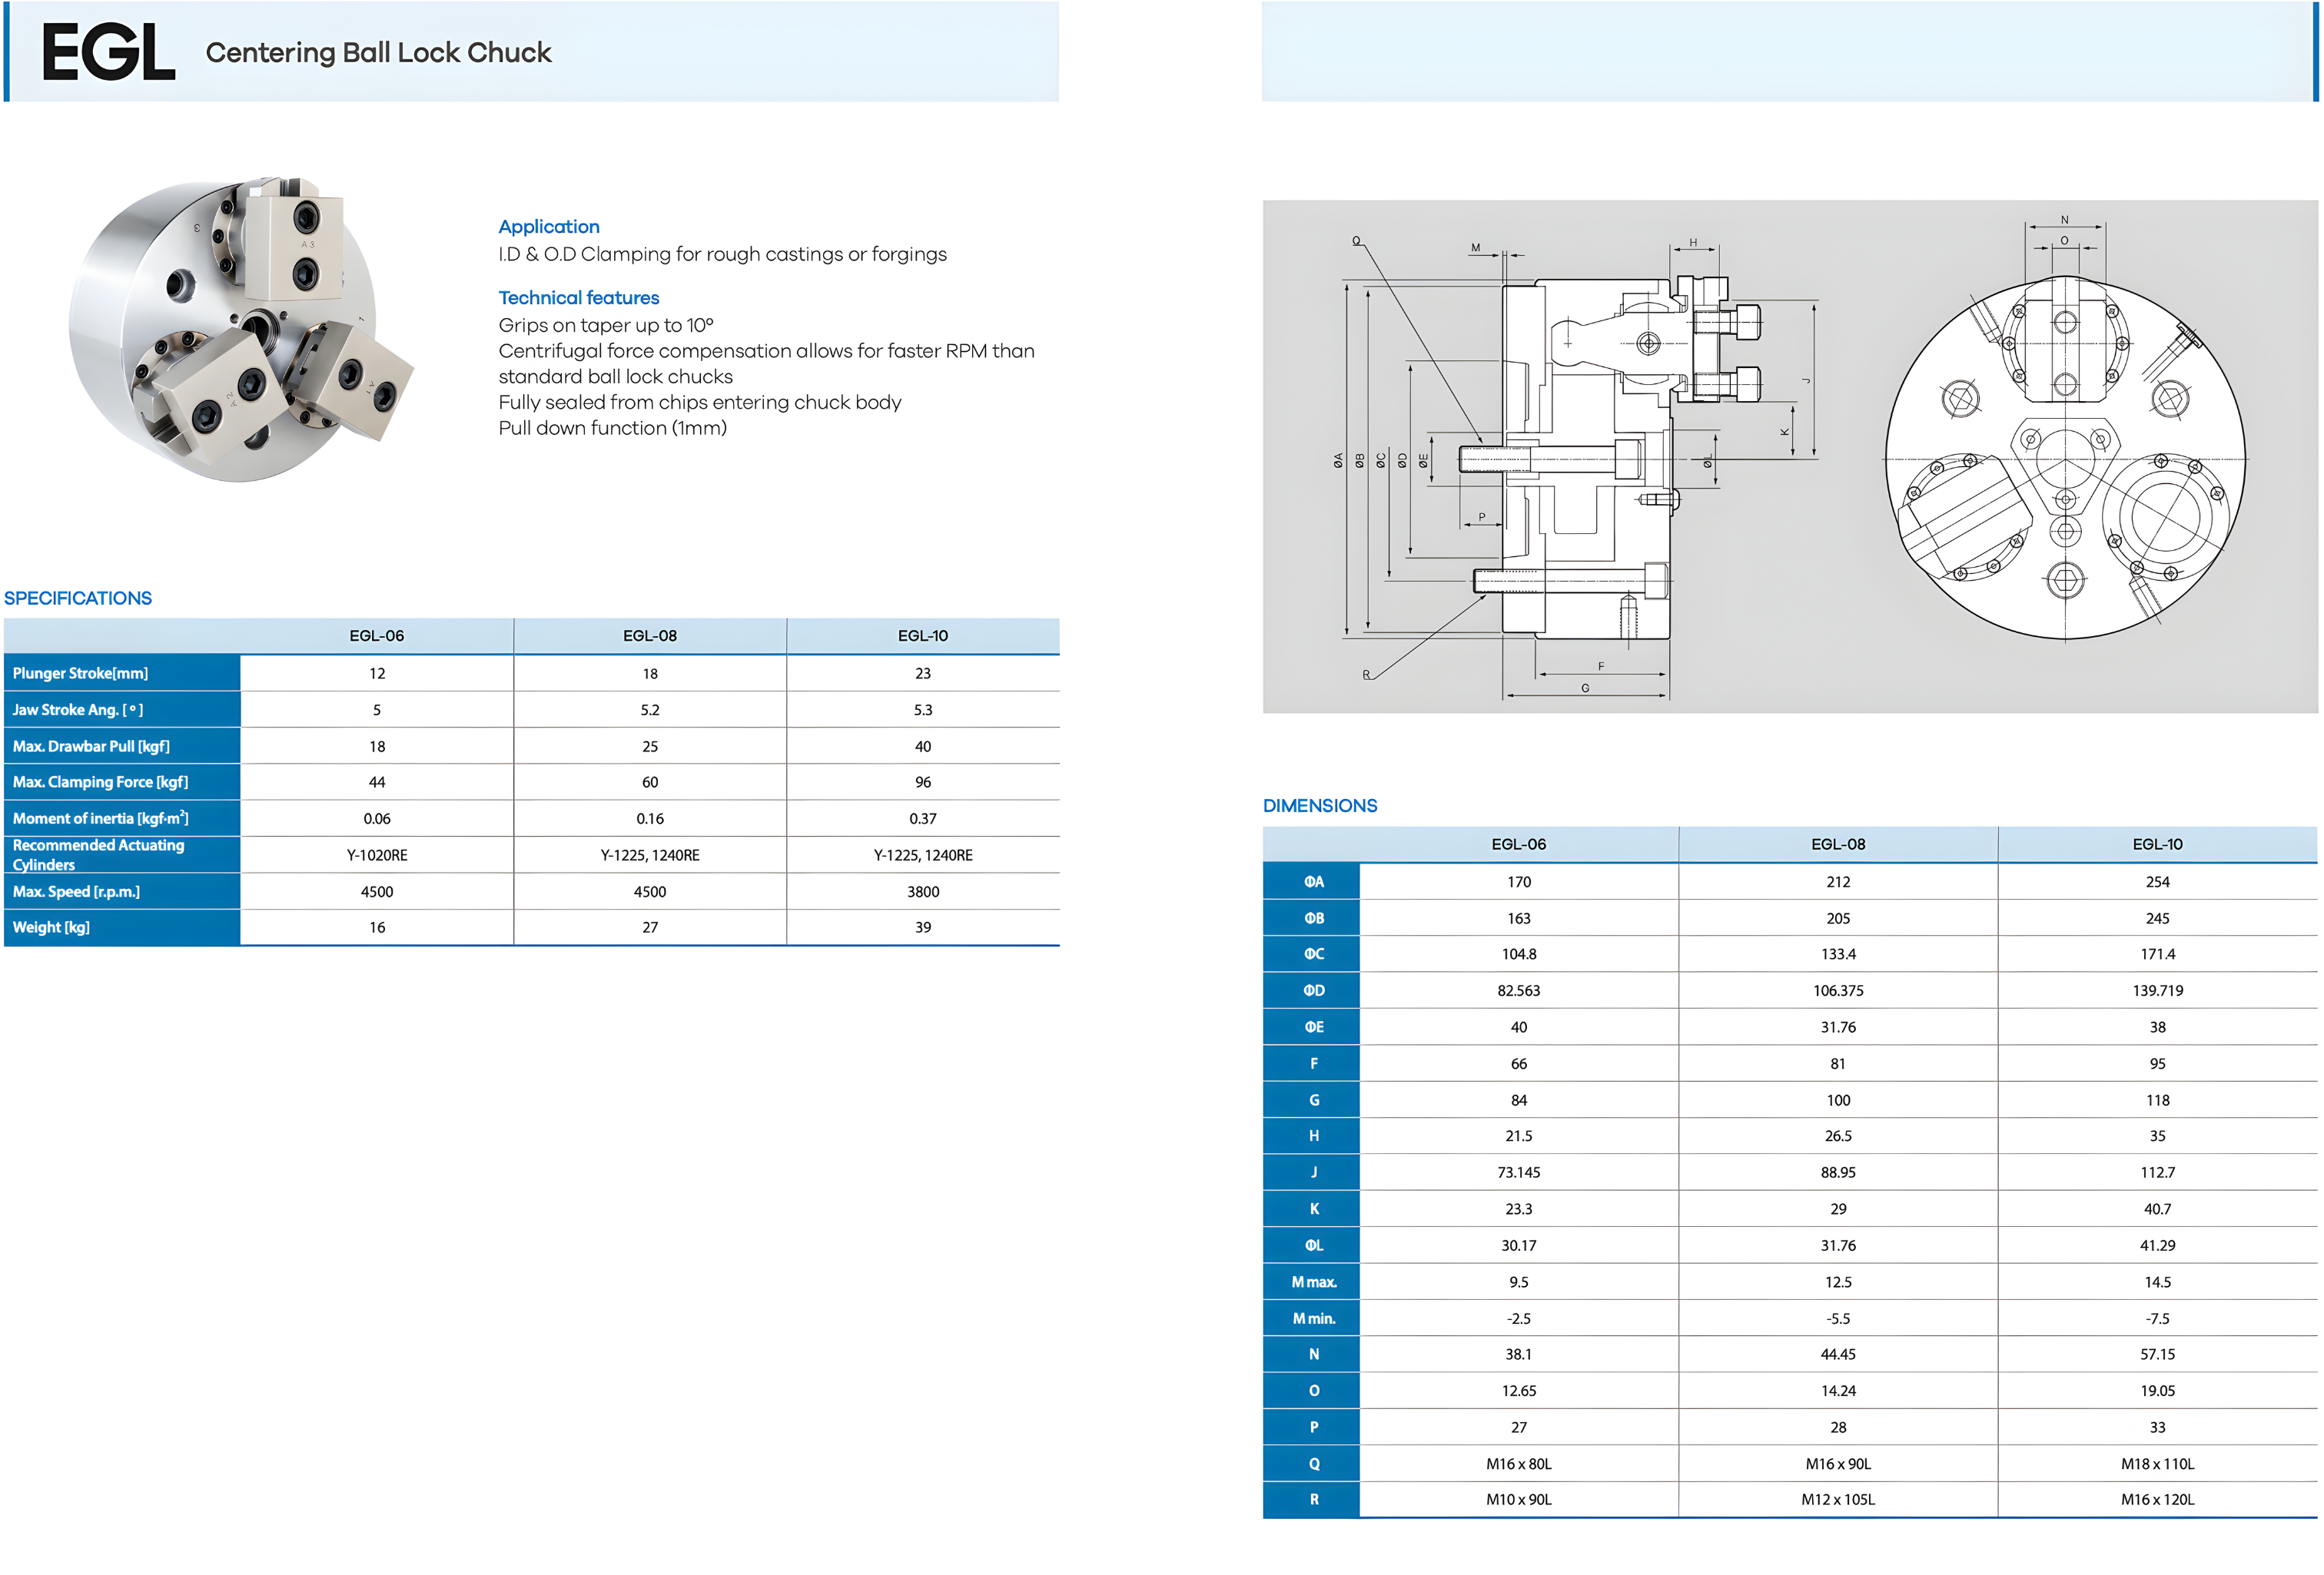This screenshot has width=2324, height=1575.
Task: Click the DIMENSIONS section title
Action: (x=1319, y=806)
